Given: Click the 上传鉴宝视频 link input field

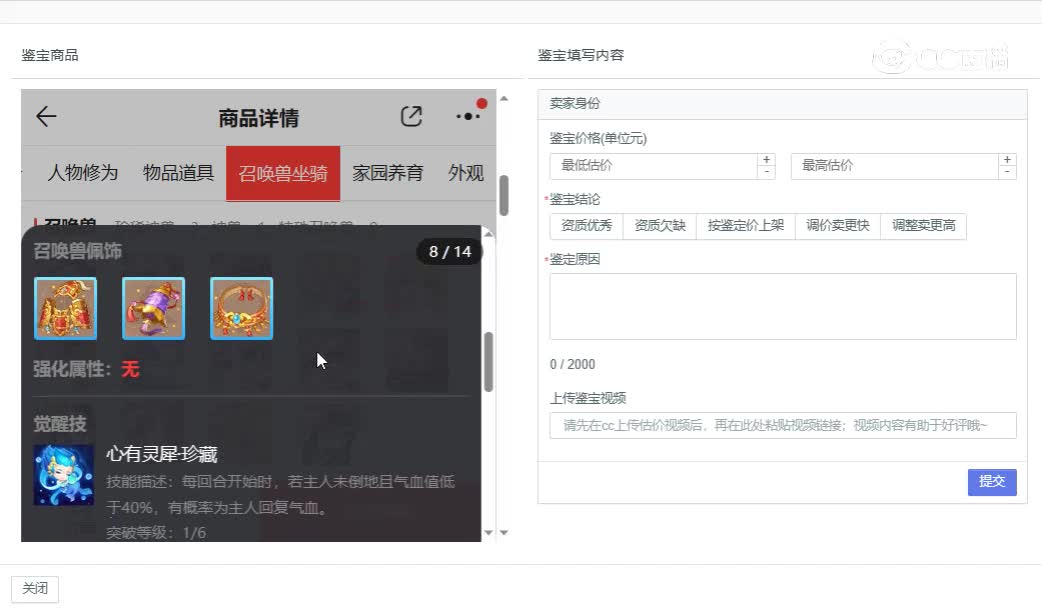Looking at the screenshot, I should [783, 426].
